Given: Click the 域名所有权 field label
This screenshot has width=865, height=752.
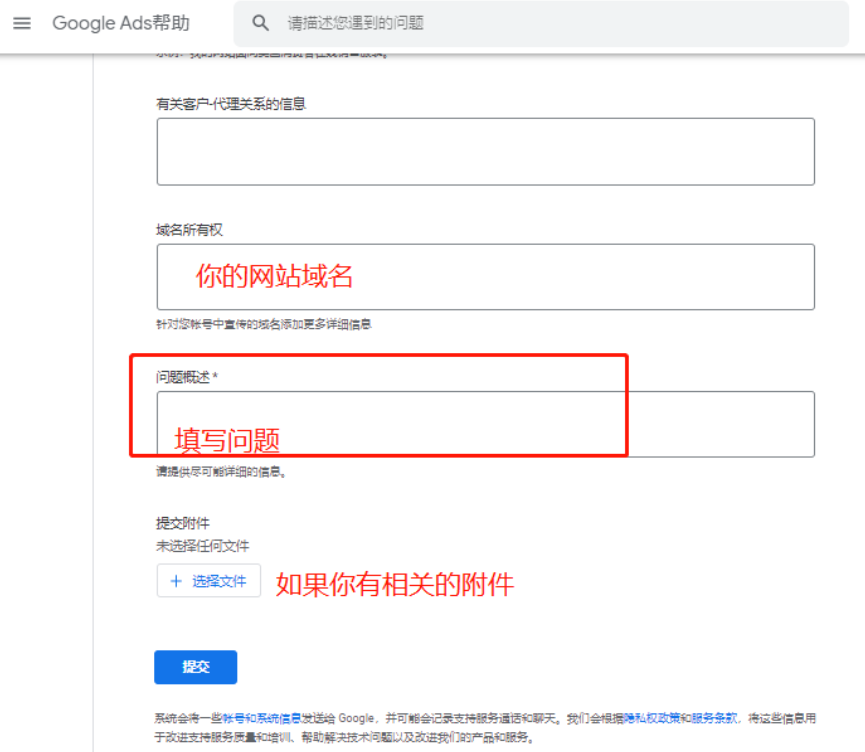Looking at the screenshot, I should point(189,229).
